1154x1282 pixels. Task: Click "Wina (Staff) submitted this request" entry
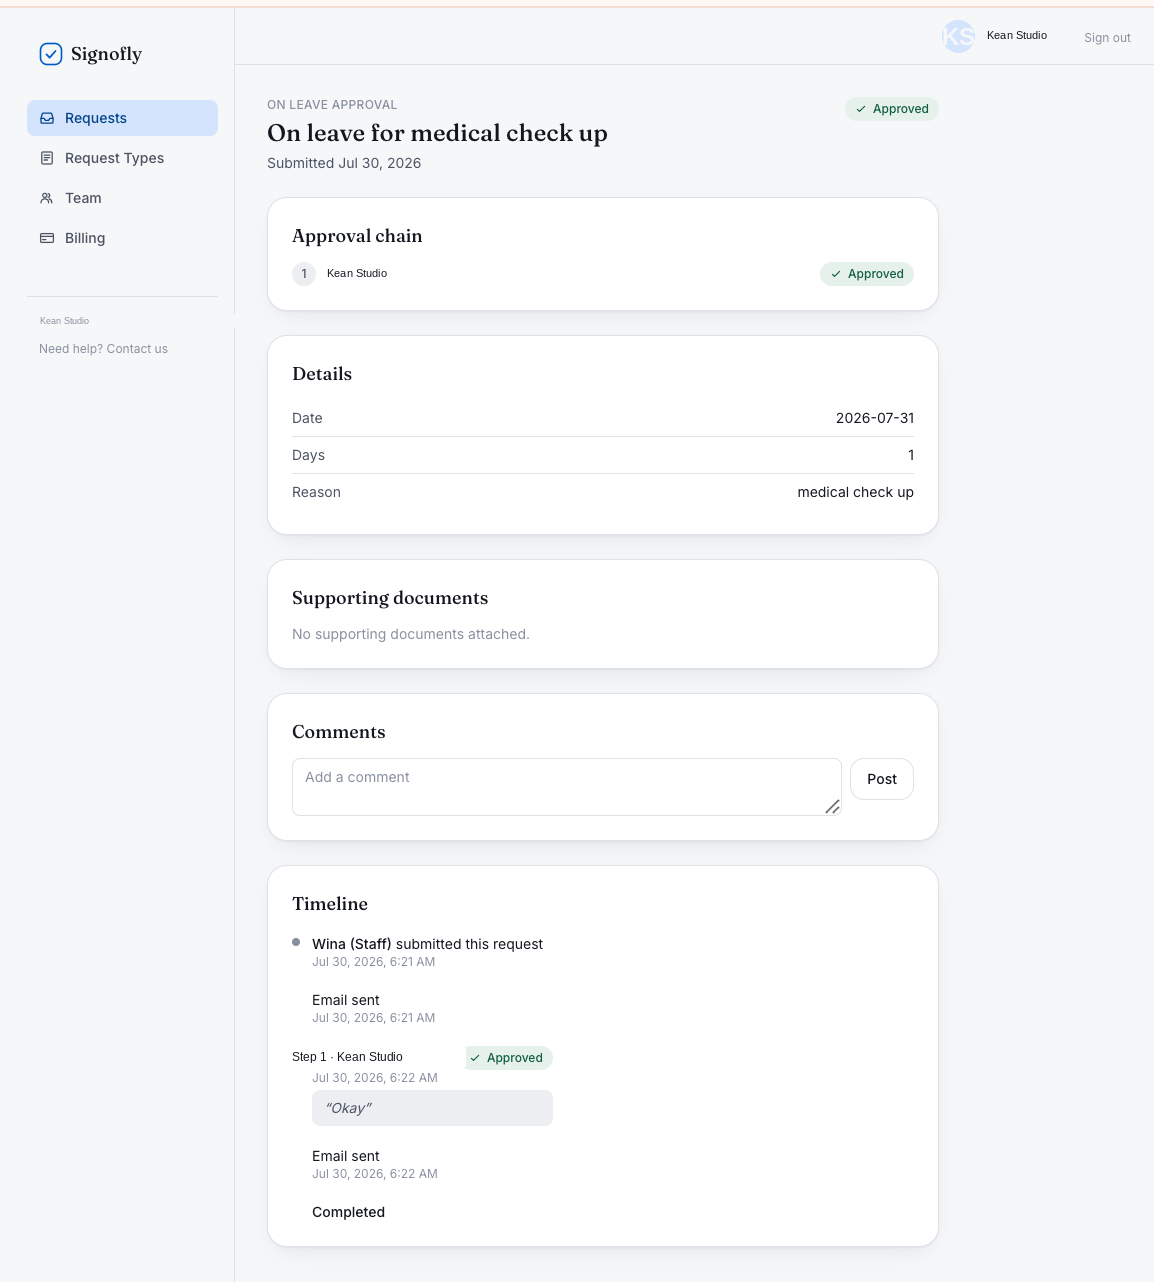click(x=427, y=944)
